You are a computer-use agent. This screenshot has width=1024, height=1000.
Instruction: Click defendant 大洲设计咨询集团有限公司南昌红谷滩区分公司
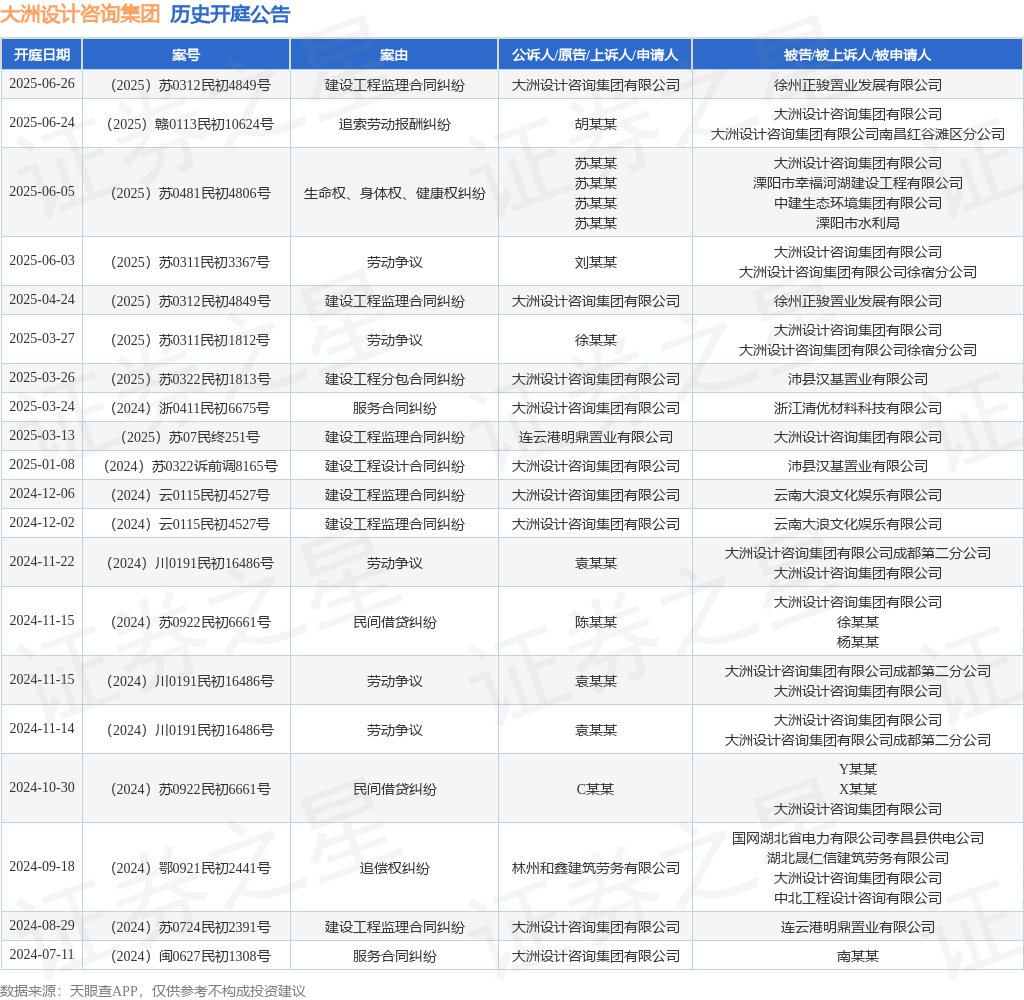pos(857,134)
